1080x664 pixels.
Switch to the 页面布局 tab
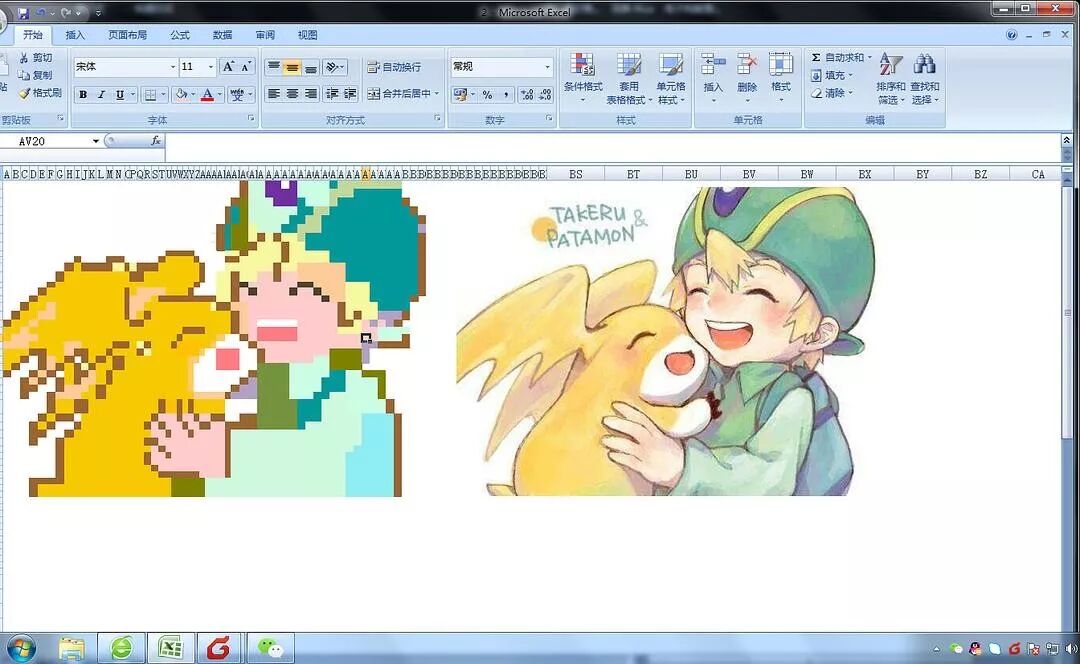[x=127, y=34]
